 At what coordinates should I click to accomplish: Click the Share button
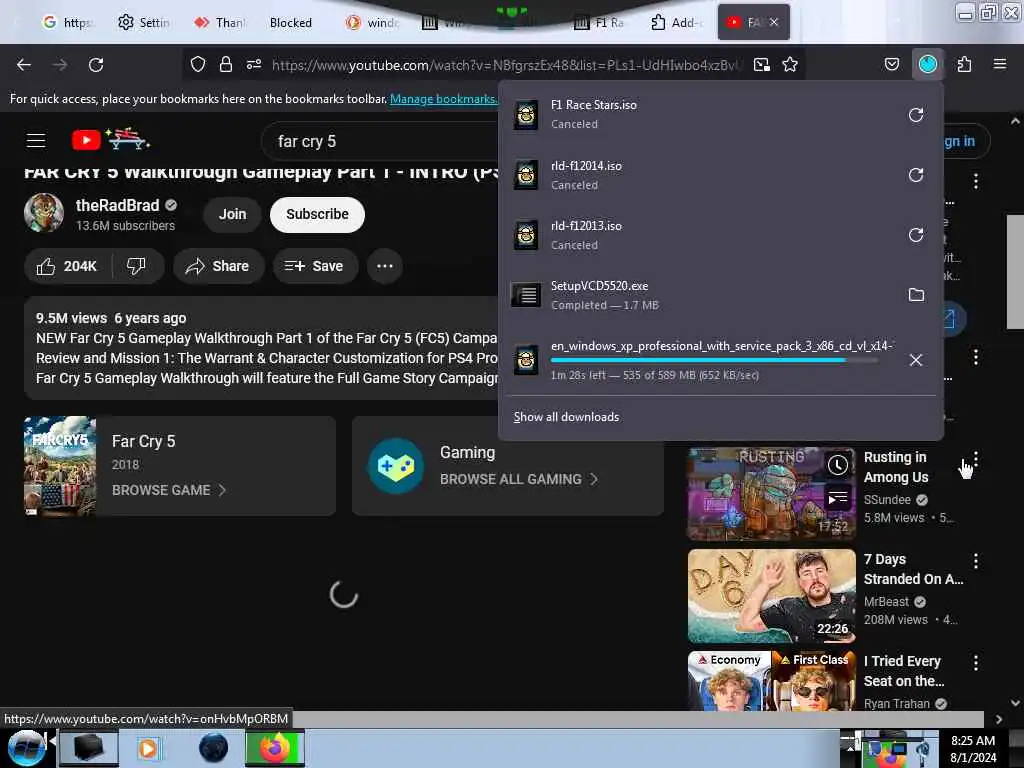tap(218, 266)
